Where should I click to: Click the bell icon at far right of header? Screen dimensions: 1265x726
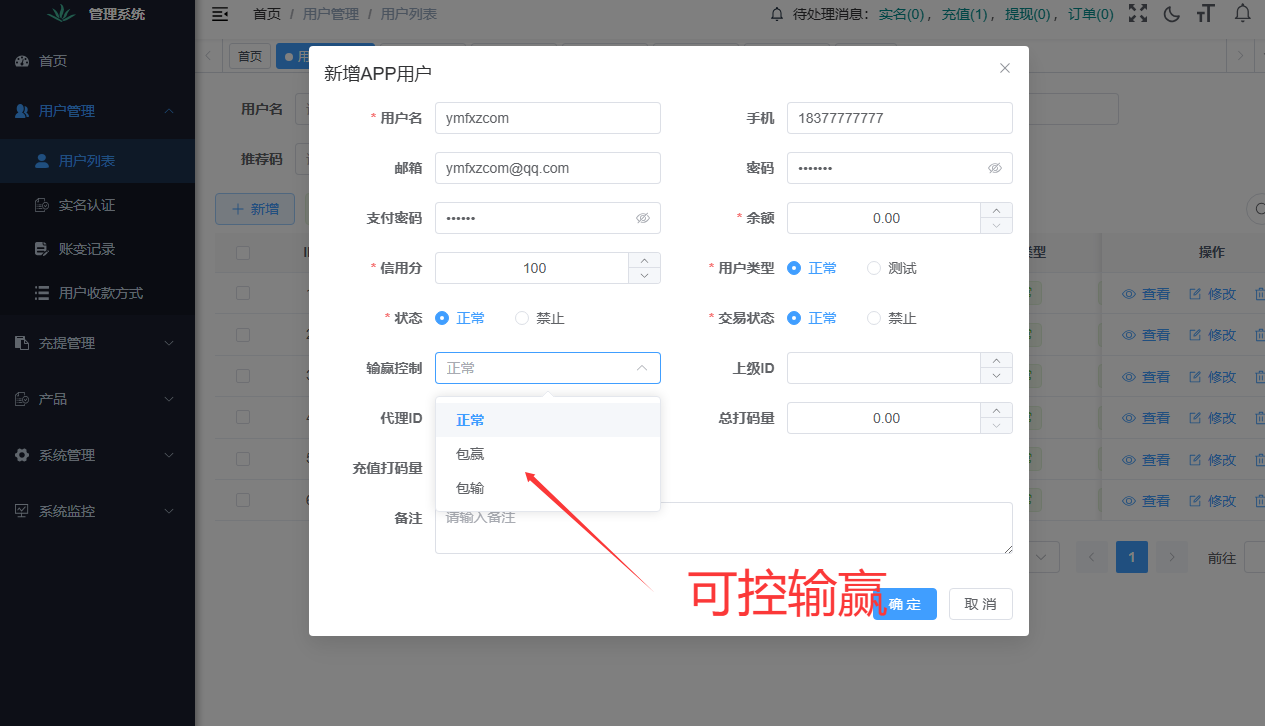pyautogui.click(x=1243, y=13)
